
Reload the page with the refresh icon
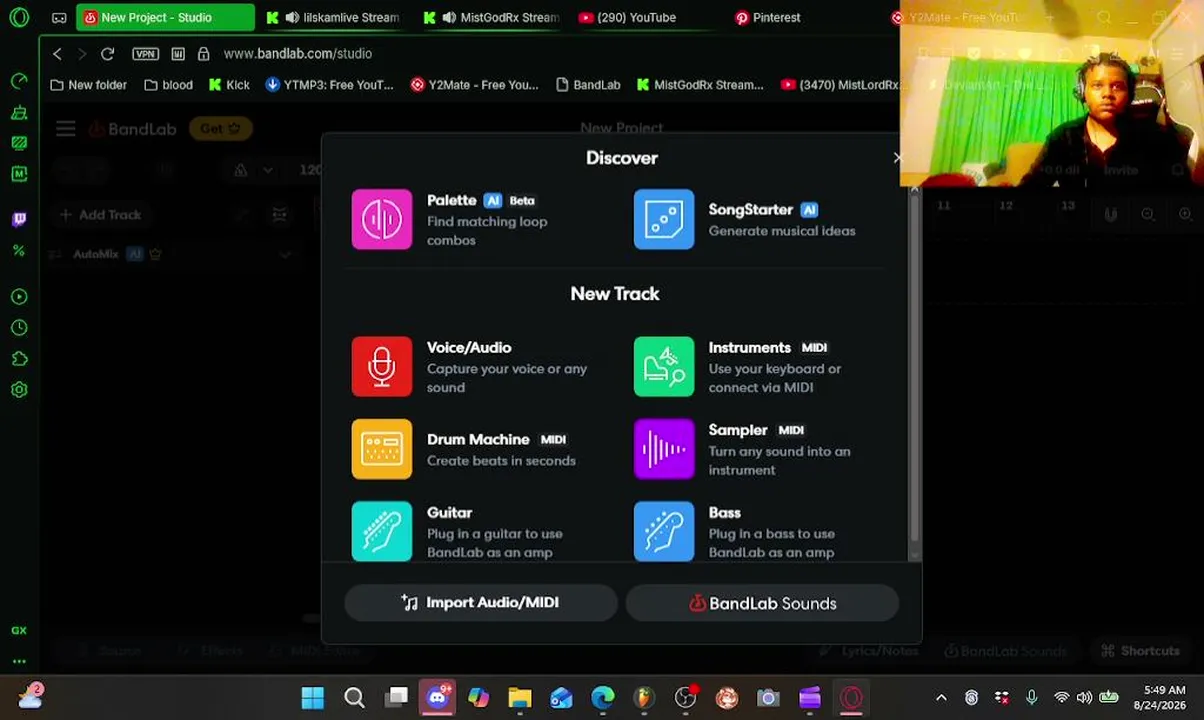[x=107, y=53]
